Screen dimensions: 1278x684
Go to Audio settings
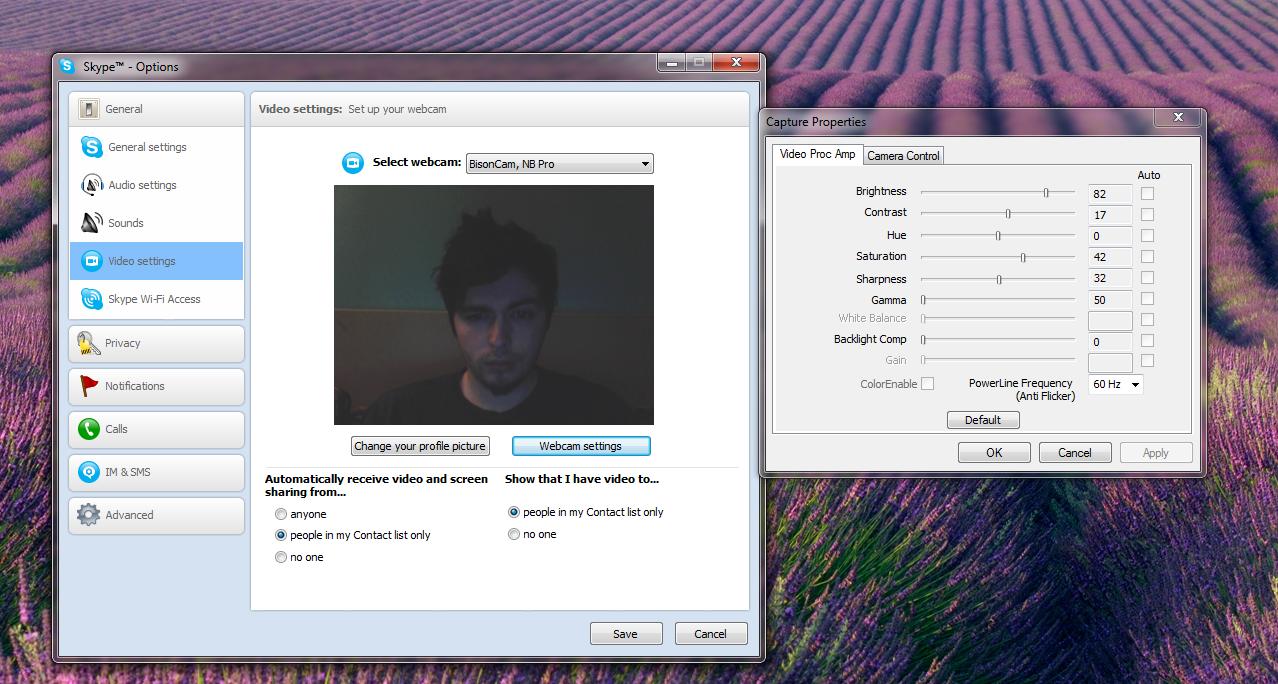point(157,185)
